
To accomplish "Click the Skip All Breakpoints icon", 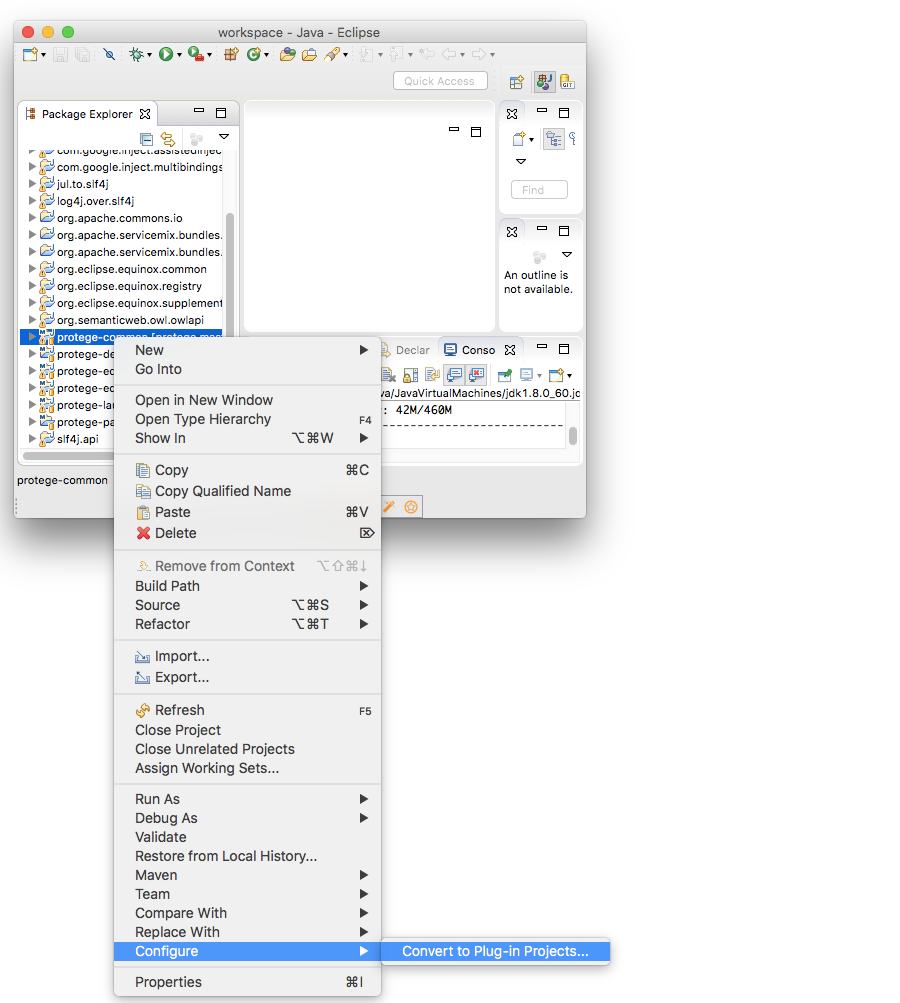I will pos(109,54).
